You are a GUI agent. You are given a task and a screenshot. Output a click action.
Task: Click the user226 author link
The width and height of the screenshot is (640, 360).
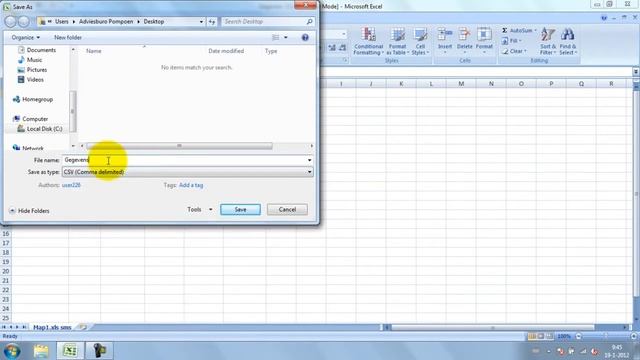point(71,185)
